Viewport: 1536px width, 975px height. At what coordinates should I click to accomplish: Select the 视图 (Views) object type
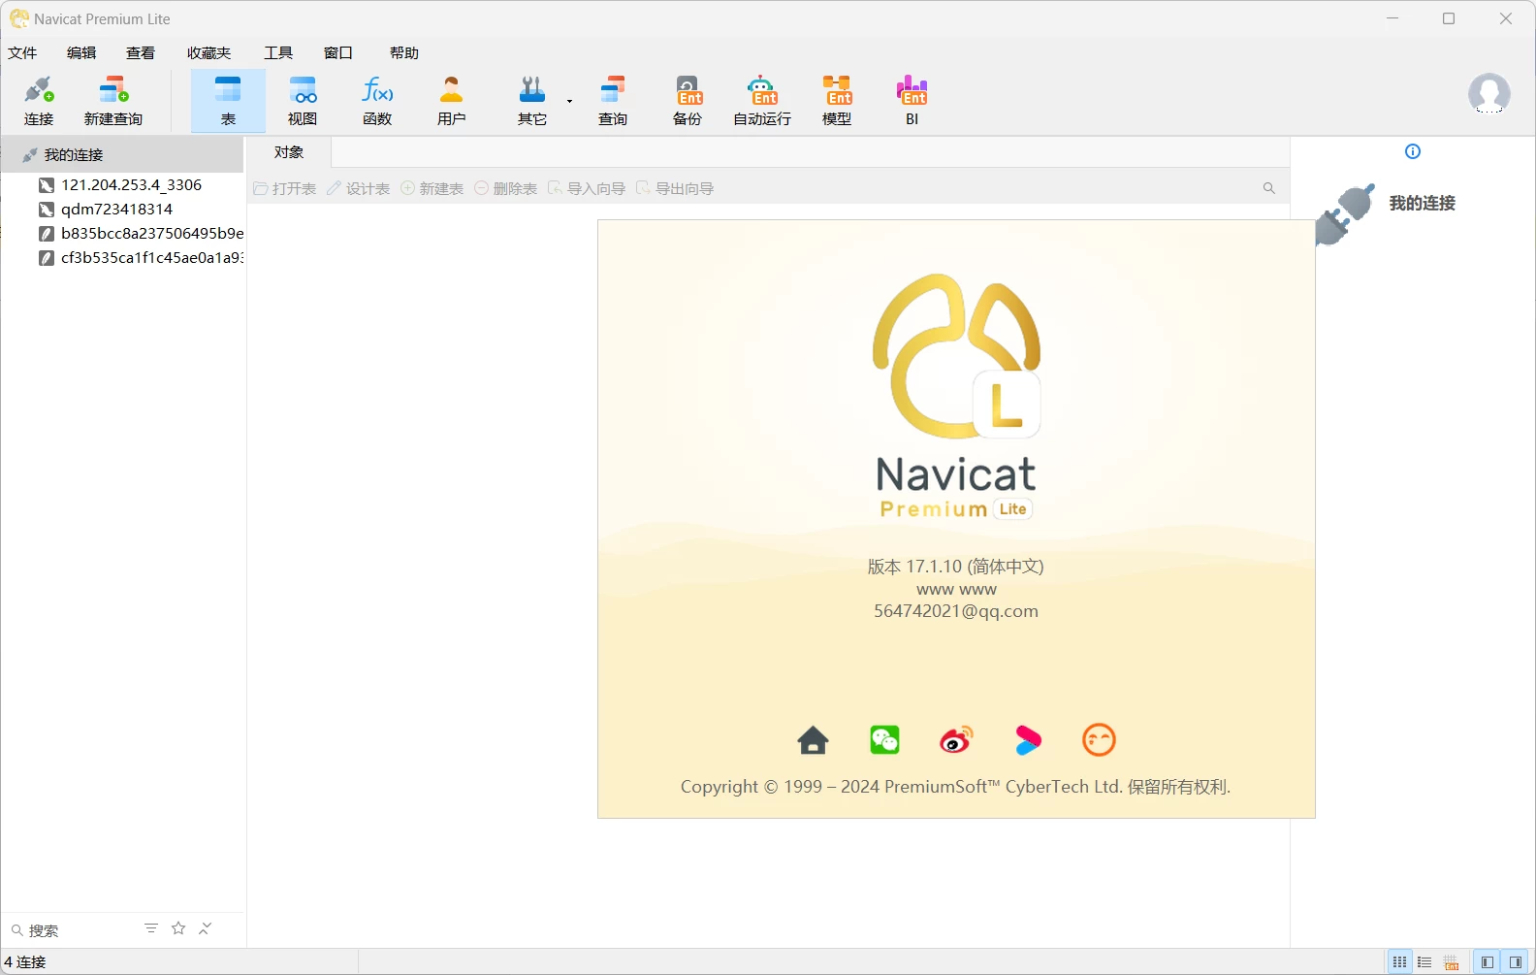point(302,99)
